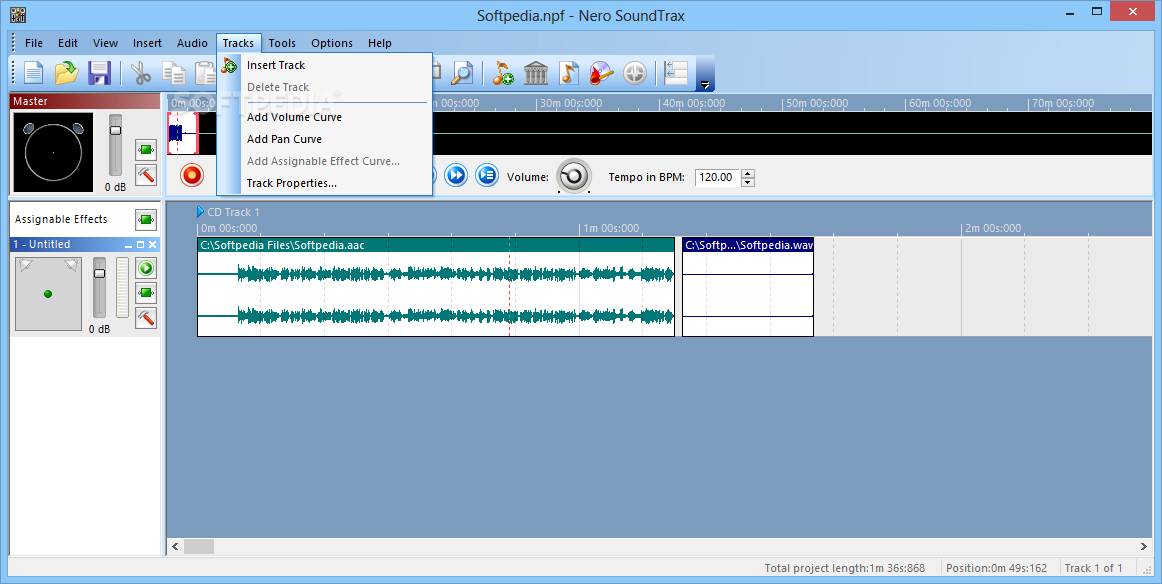This screenshot has width=1162, height=584.
Task: Click the track list layout toolbar icon
Action: click(x=676, y=73)
